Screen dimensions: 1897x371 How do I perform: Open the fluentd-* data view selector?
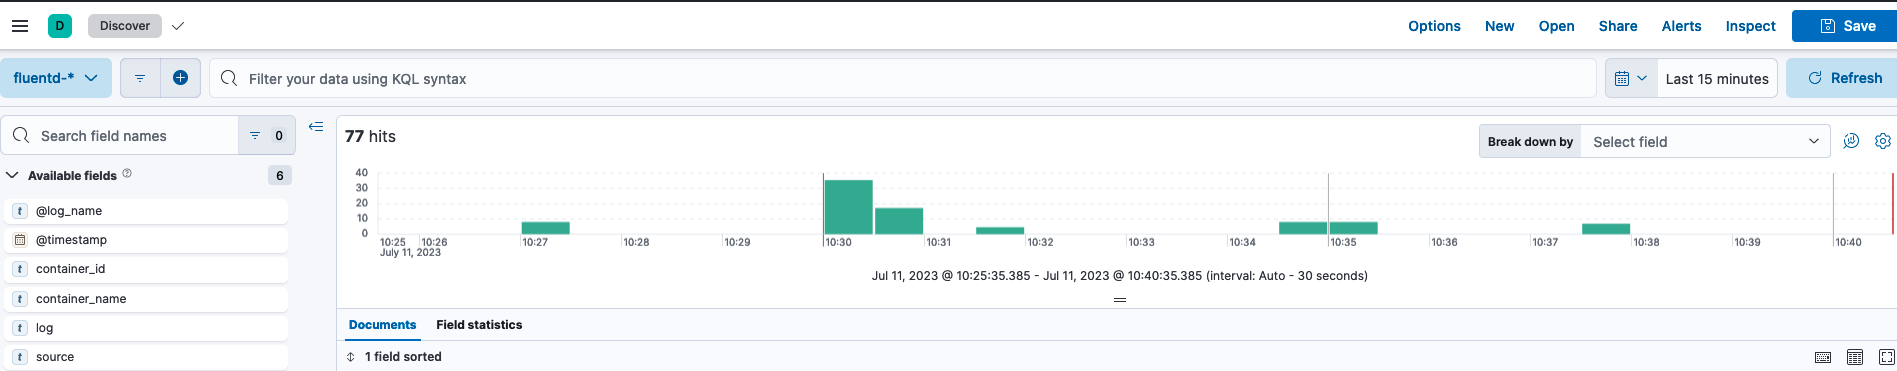pos(56,78)
